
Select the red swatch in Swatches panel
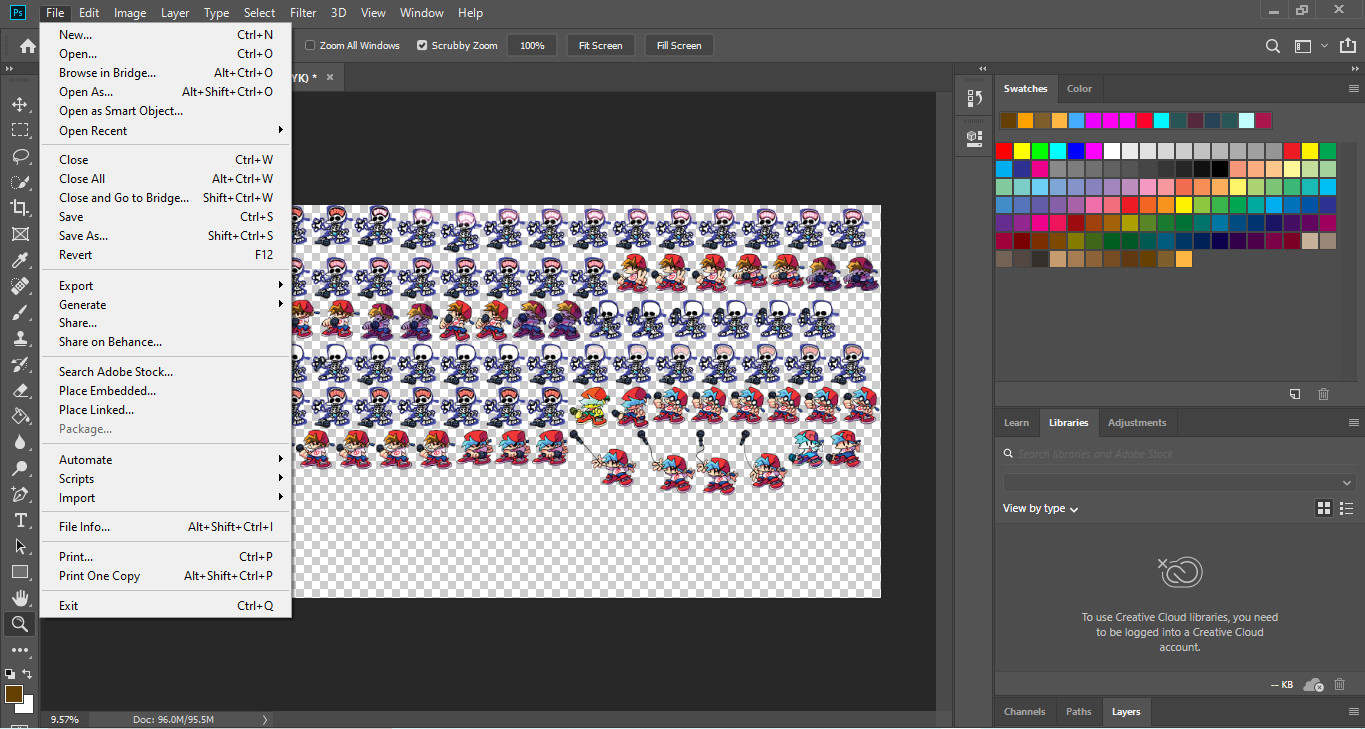(1006, 151)
